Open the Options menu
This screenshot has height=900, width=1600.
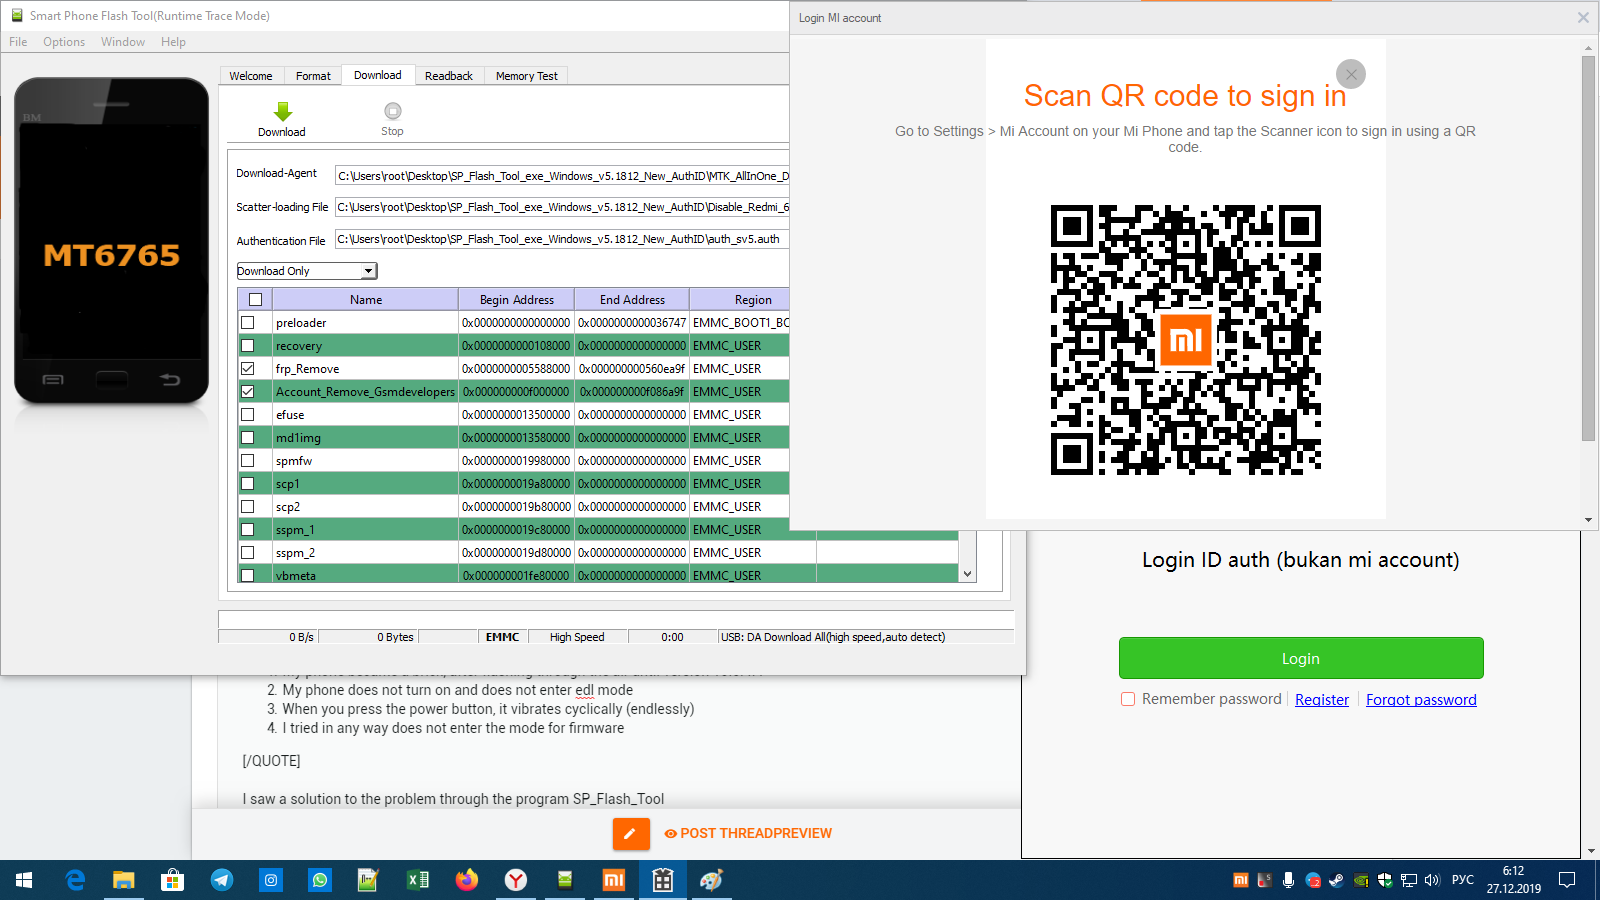(64, 42)
